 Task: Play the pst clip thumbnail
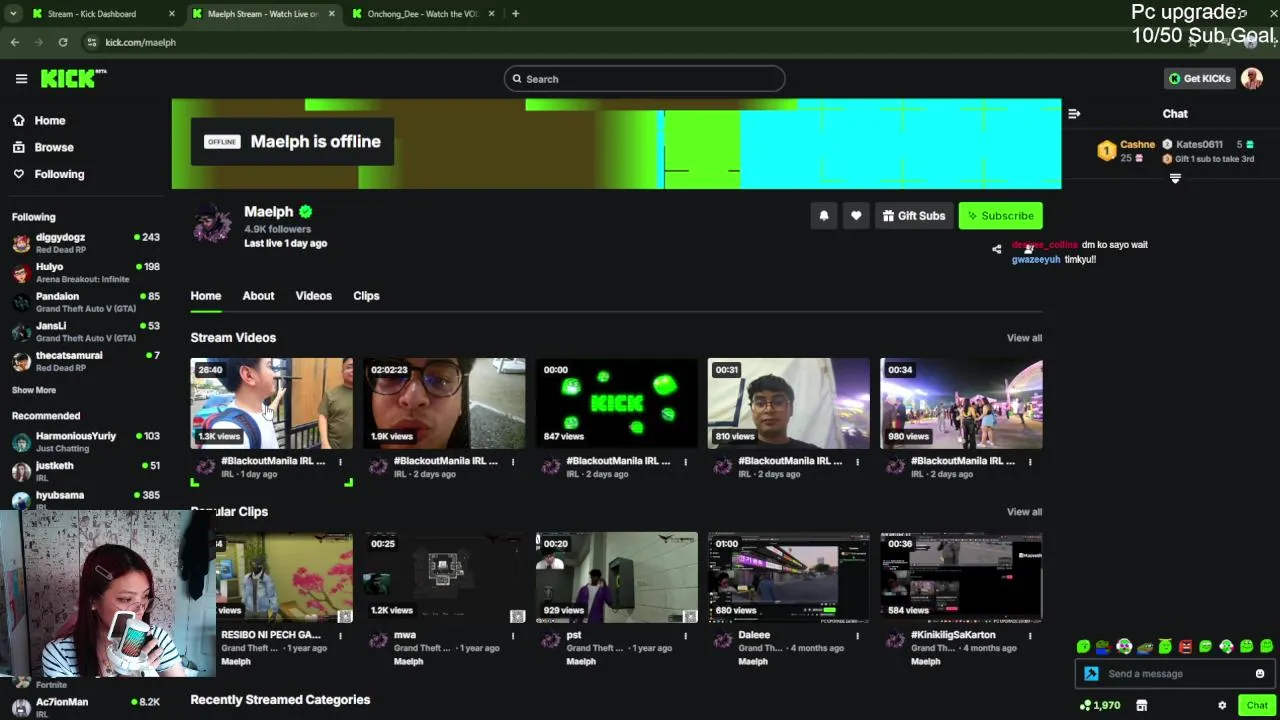pyautogui.click(x=616, y=577)
